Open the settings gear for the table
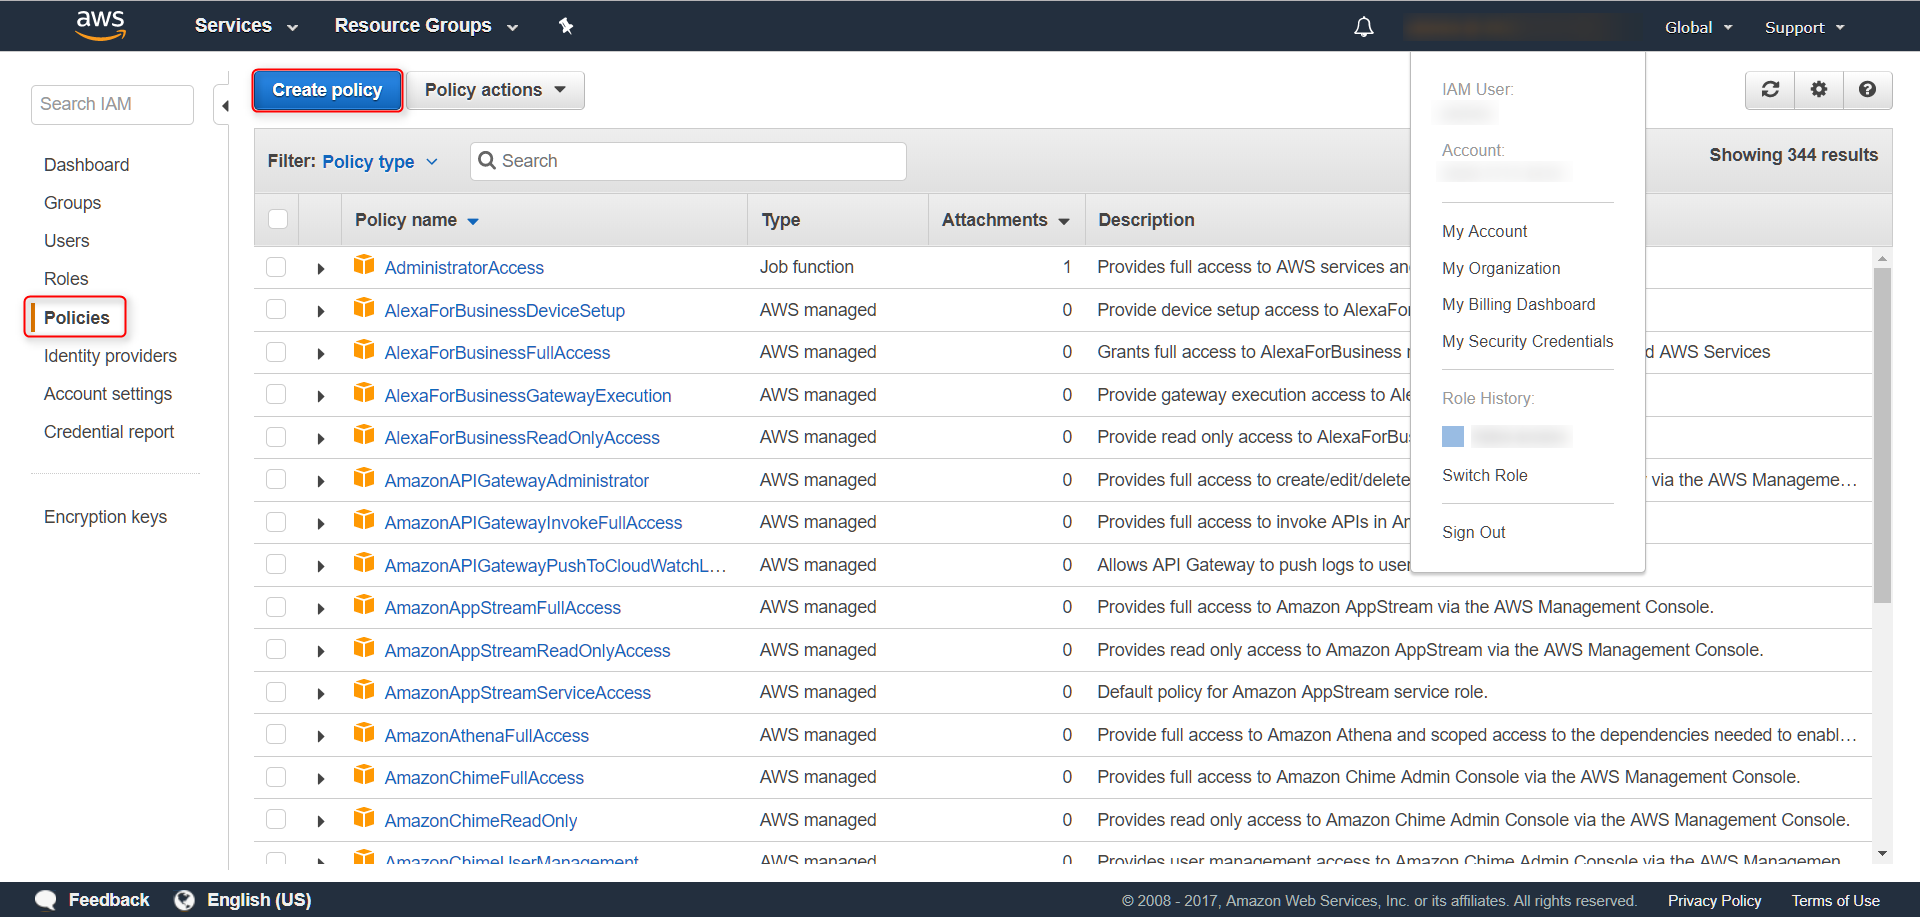Viewport: 1920px width, 917px height. [1819, 90]
